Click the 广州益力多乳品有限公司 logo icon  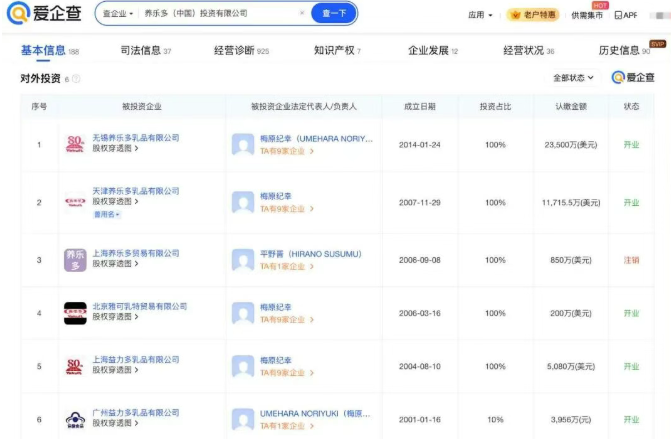click(75, 419)
